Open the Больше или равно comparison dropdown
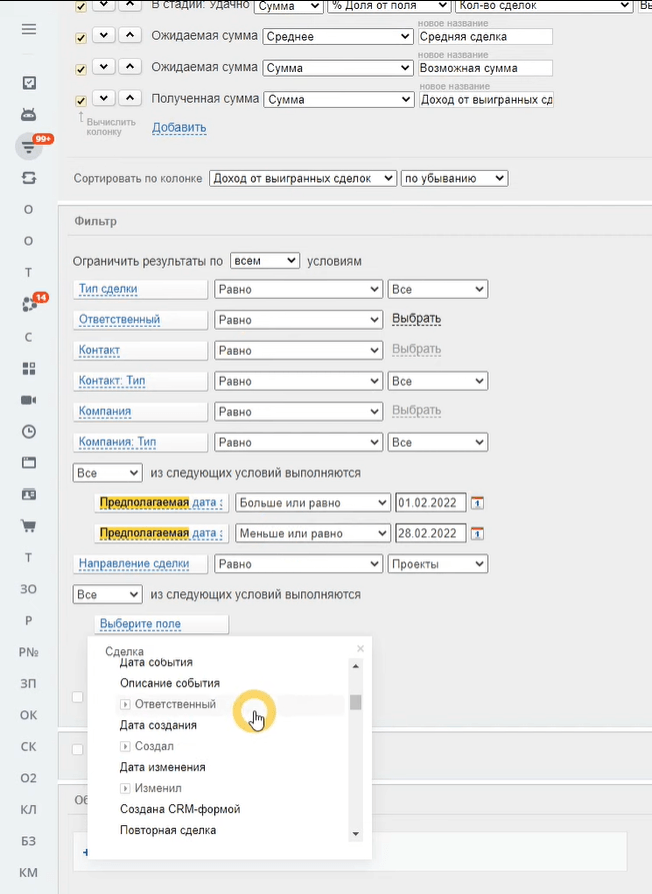 (313, 503)
